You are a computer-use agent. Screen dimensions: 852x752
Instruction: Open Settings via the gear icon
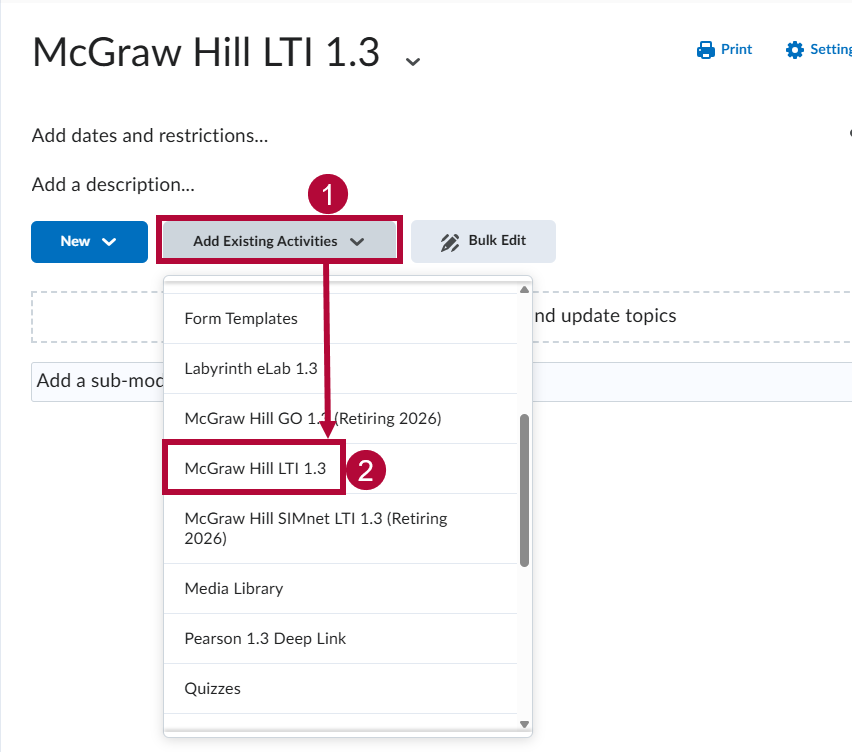coord(794,50)
